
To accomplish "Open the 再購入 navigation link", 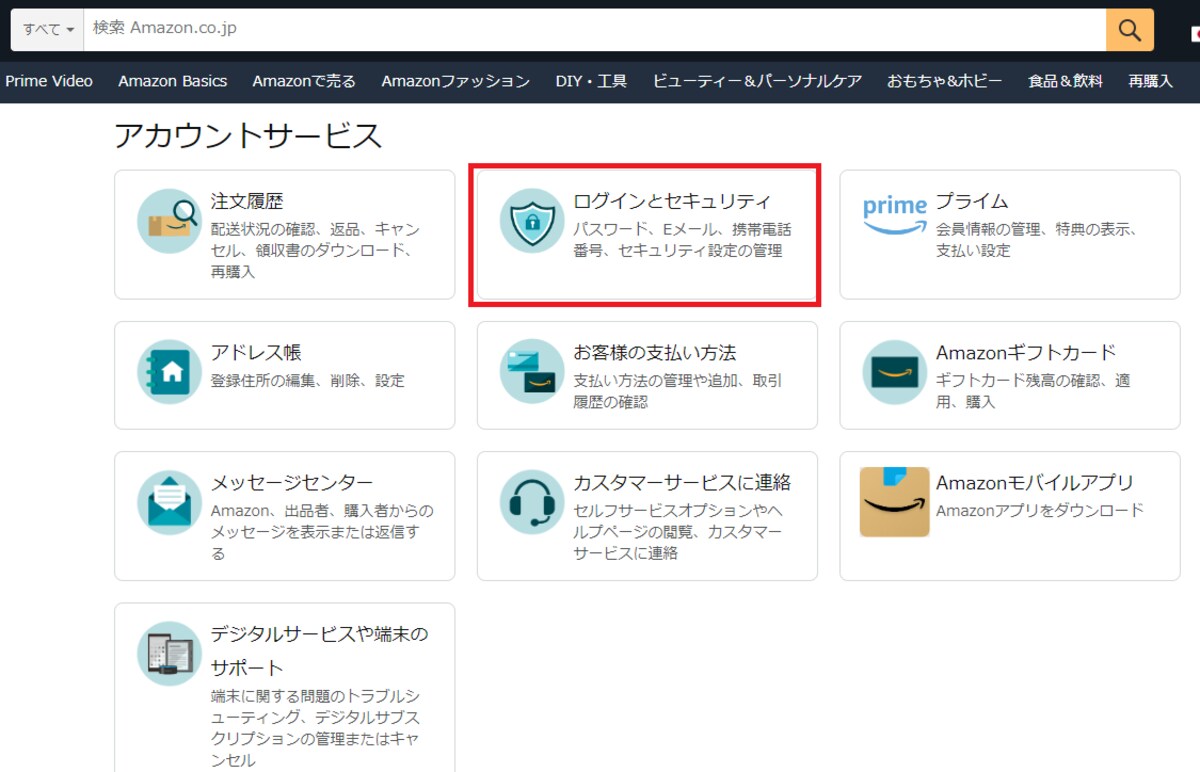I will point(1151,81).
